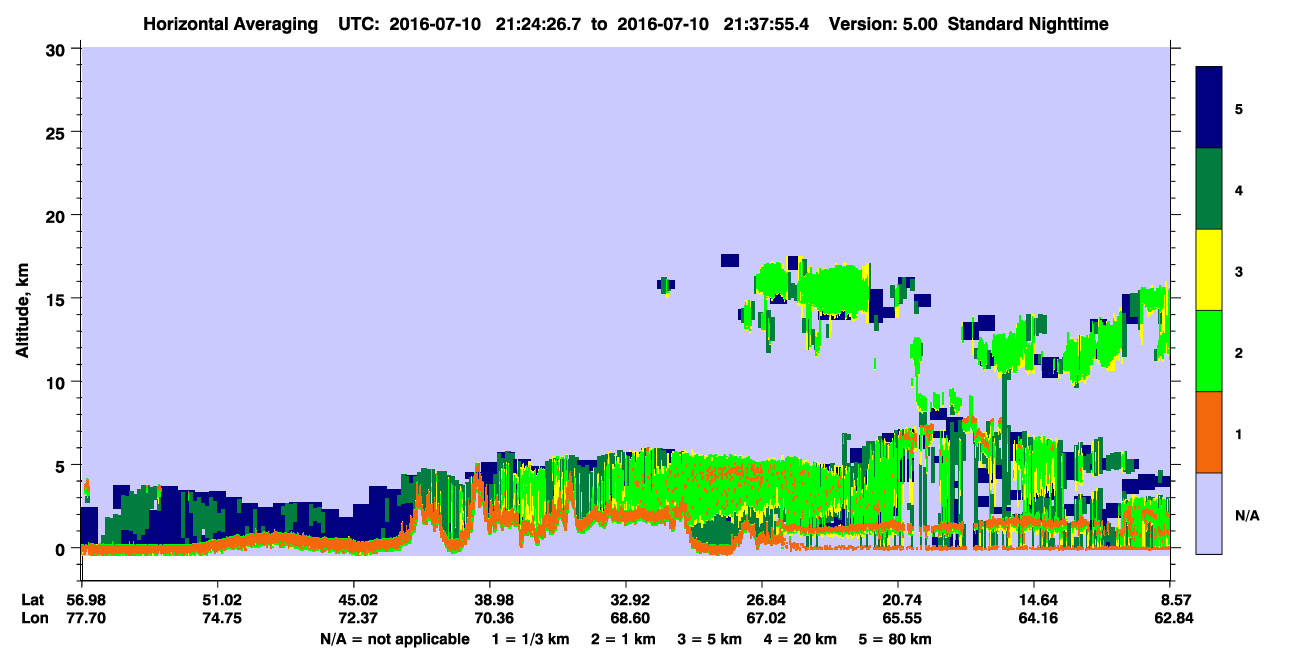Screen dimensions: 1300x667
Task: Click the bright green level 2 color swatch
Action: (x=1209, y=351)
